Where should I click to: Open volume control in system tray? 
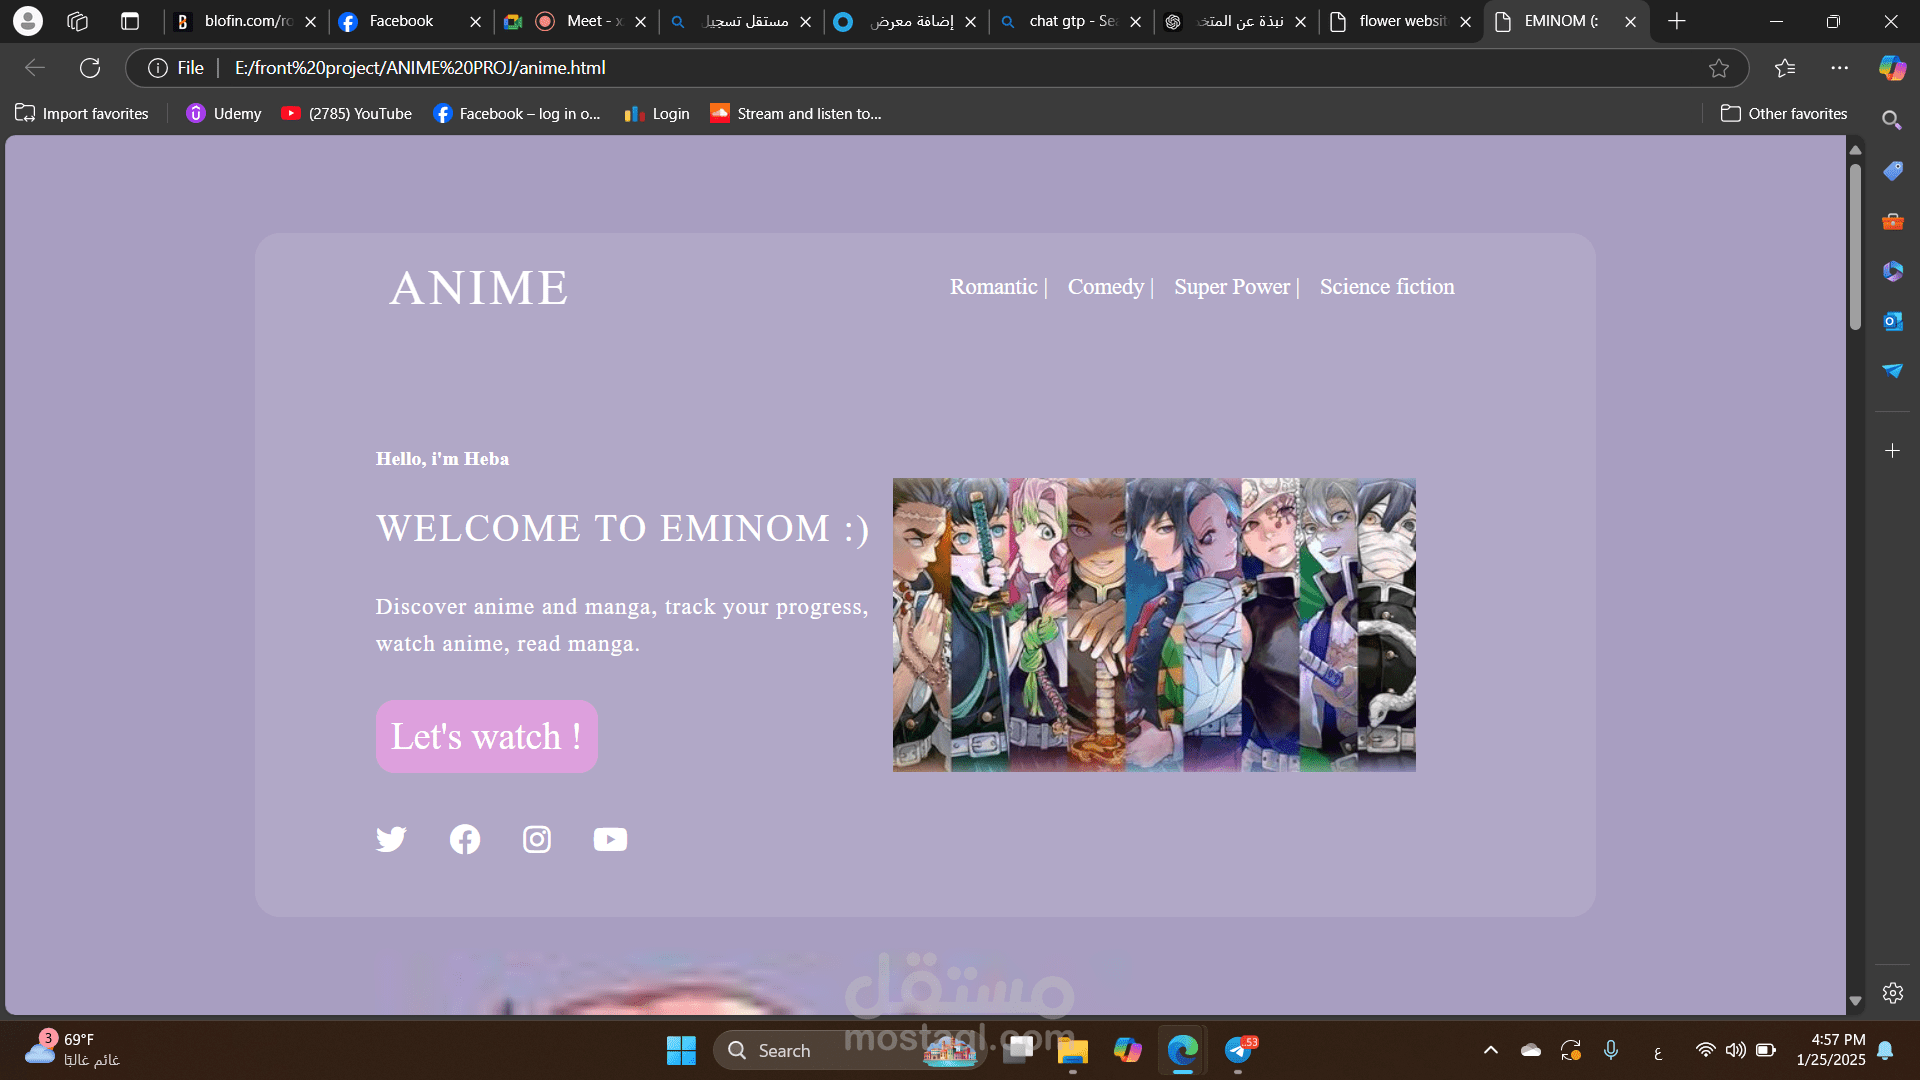click(1736, 1051)
